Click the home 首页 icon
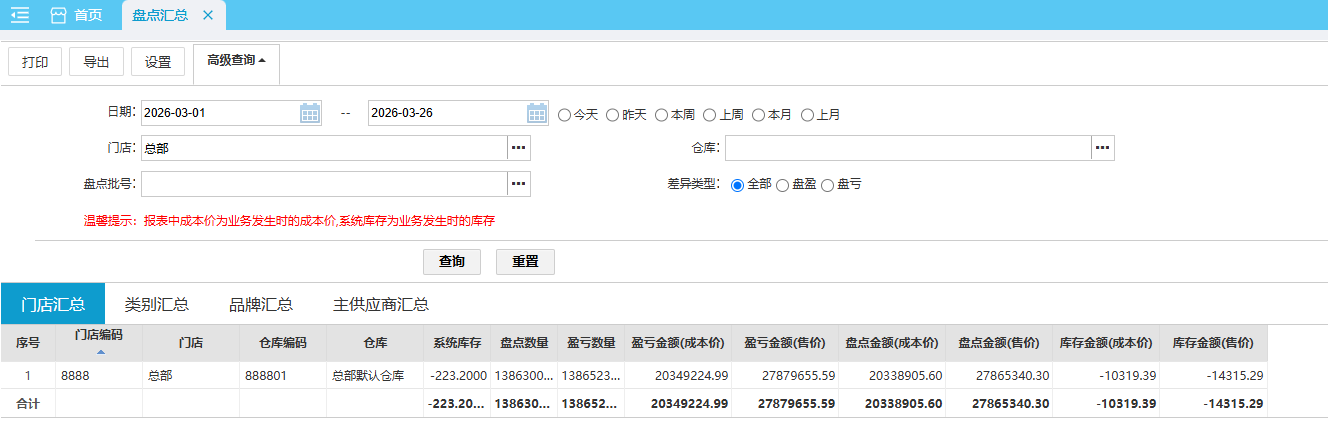 [x=59, y=15]
